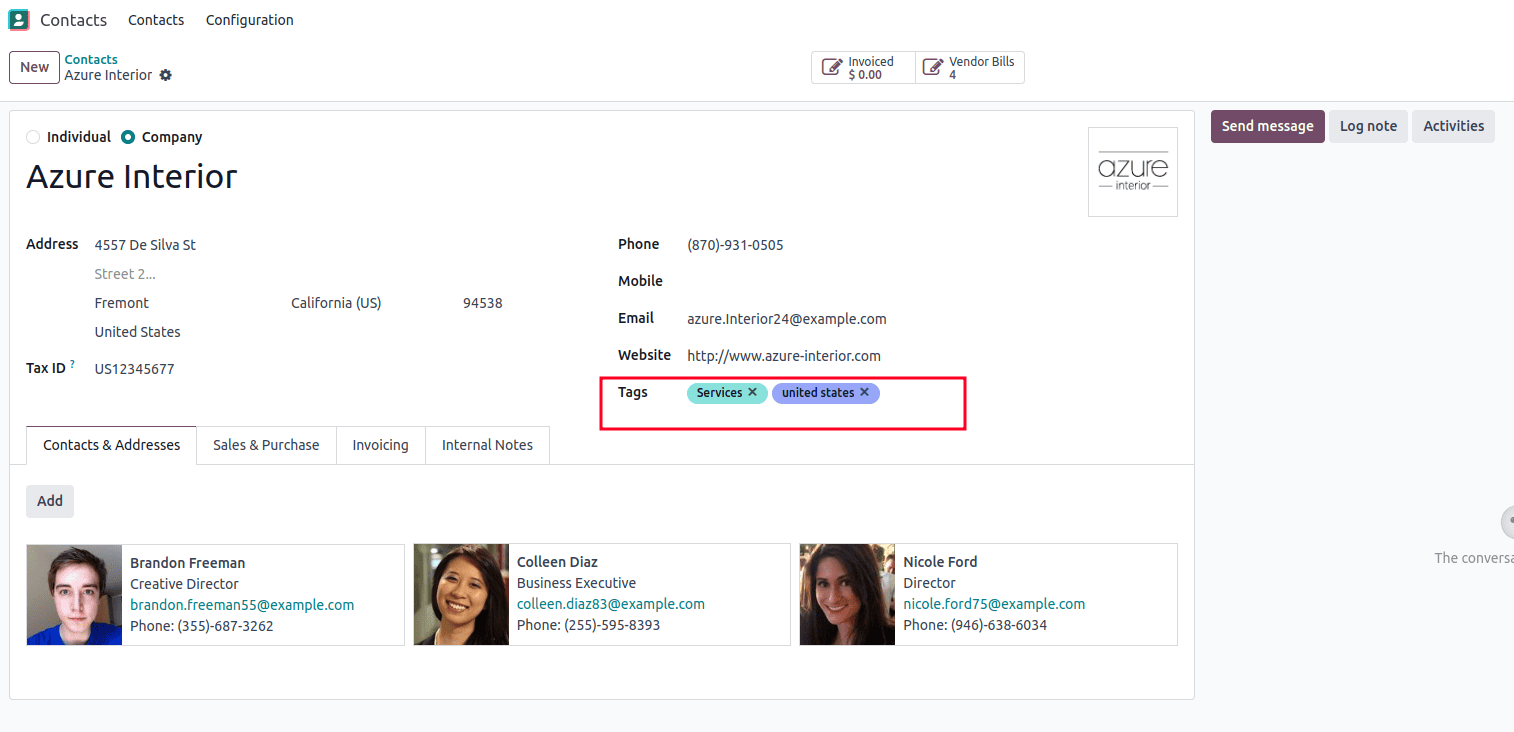Switch to the Internal Notes tab
This screenshot has width=1514, height=732.
[x=487, y=445]
